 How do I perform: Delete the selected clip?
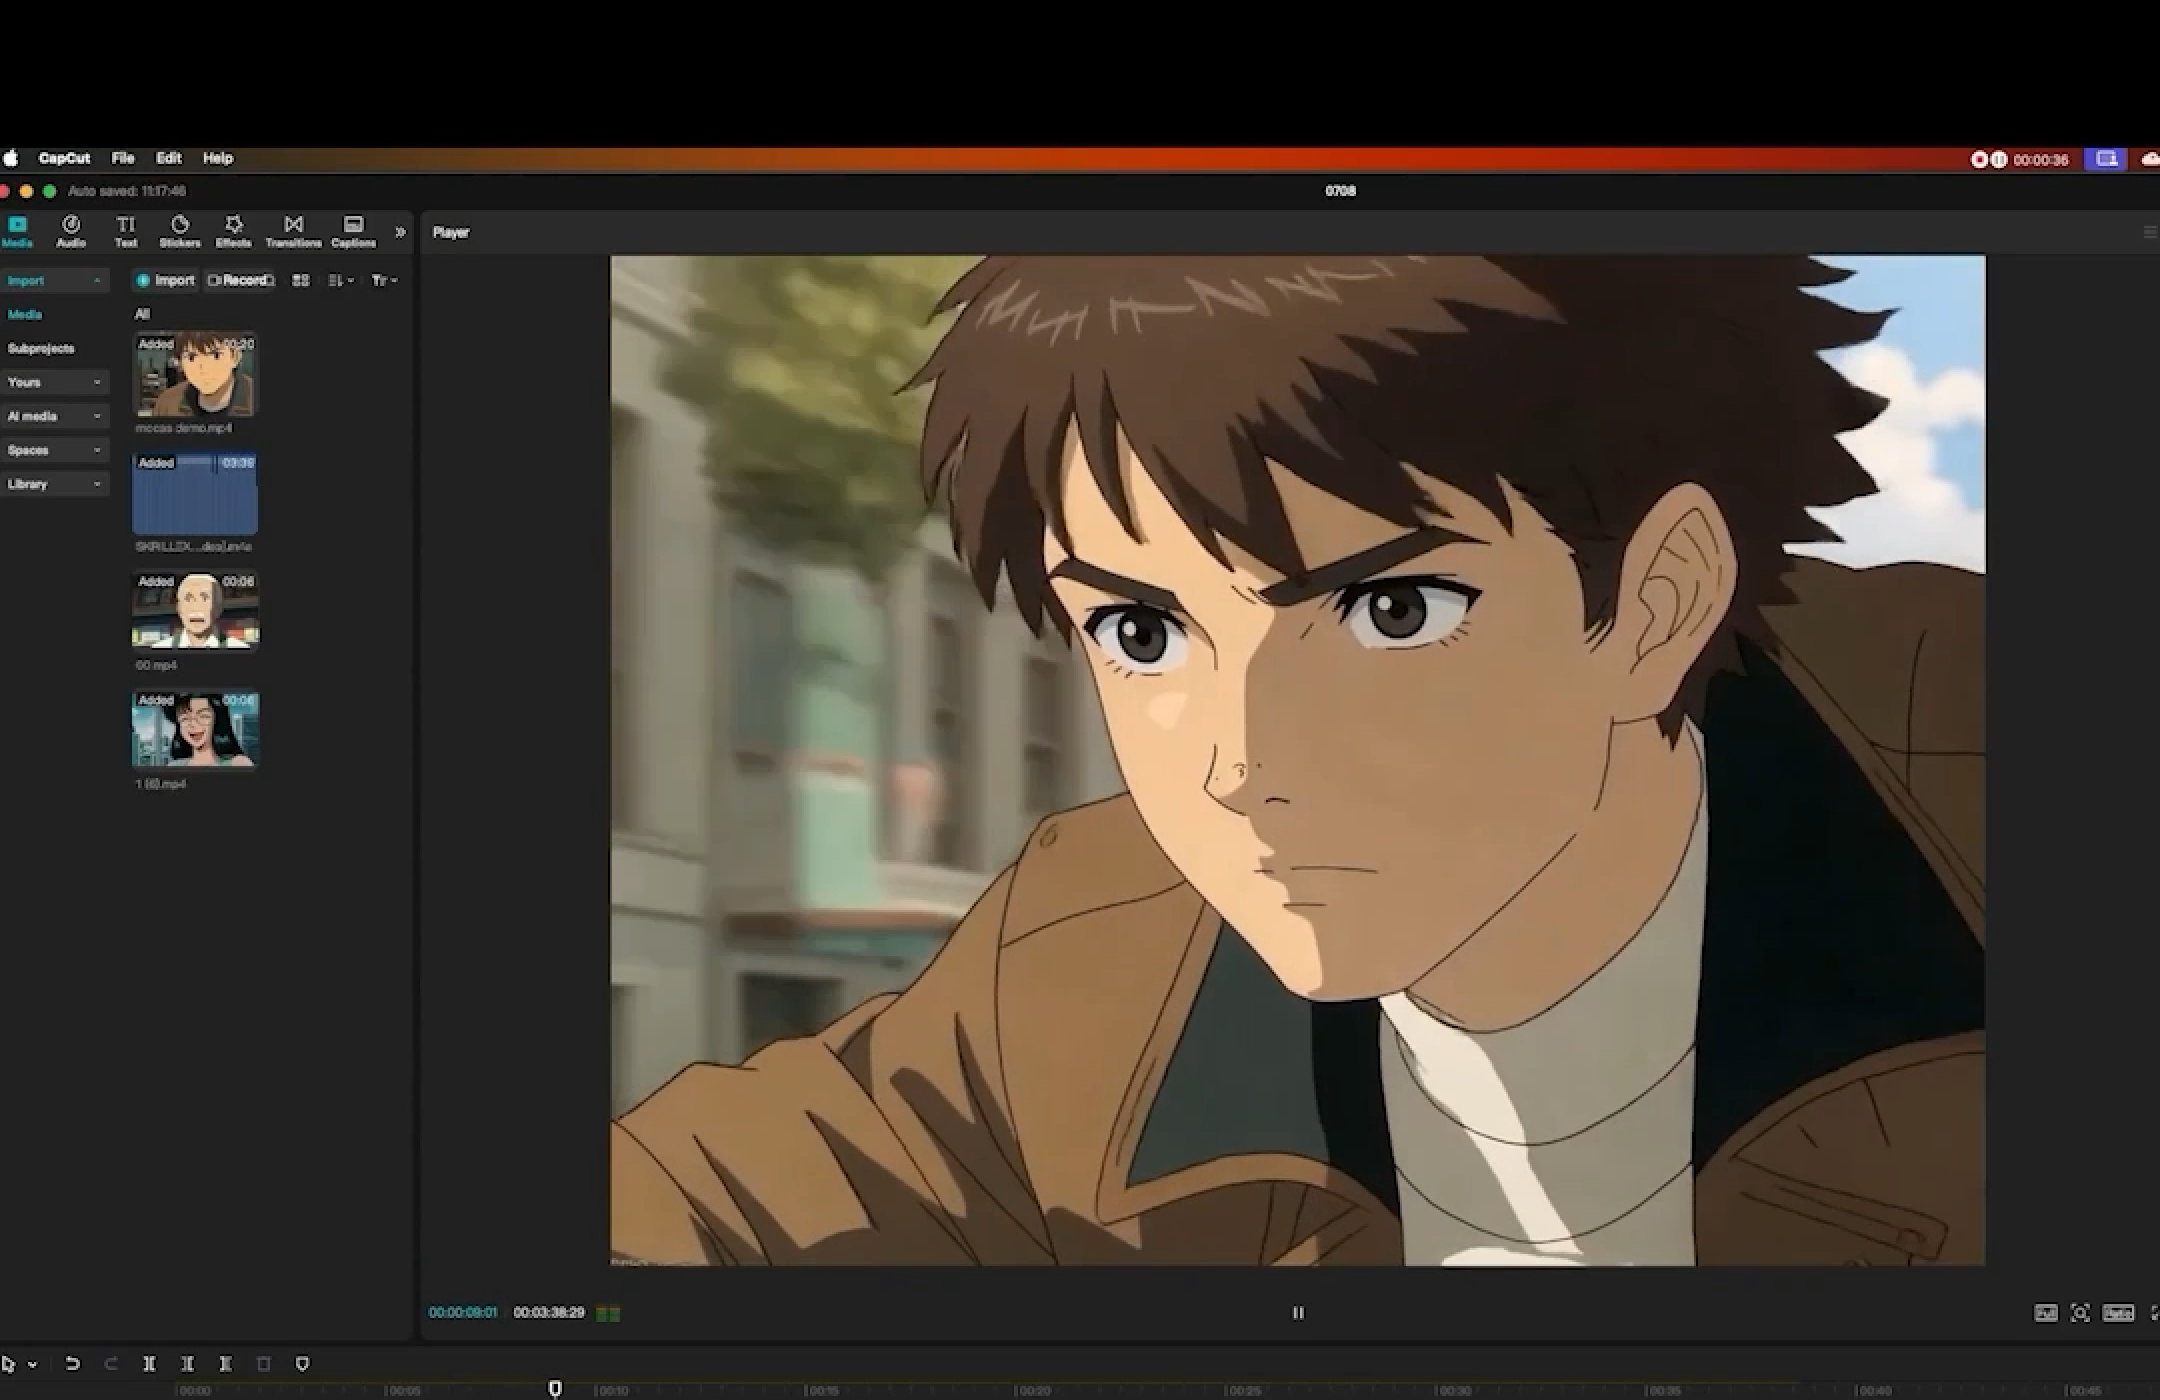264,1363
